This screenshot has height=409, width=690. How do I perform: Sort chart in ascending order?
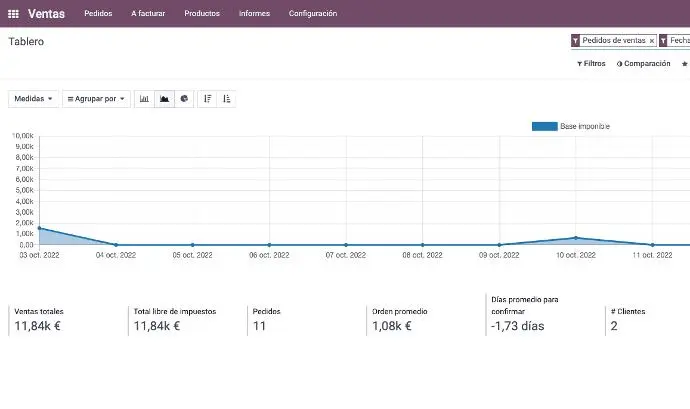click(227, 99)
